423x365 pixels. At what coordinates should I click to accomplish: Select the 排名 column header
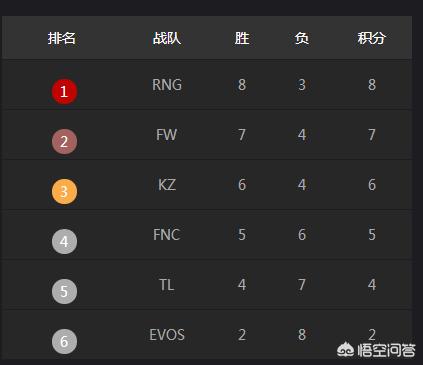click(62, 38)
